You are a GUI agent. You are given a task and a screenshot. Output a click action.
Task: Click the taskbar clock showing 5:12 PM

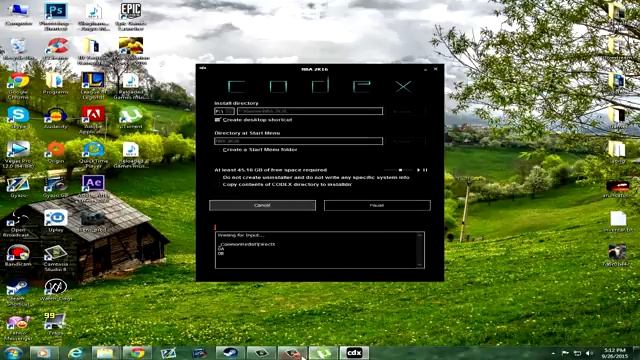tap(614, 353)
